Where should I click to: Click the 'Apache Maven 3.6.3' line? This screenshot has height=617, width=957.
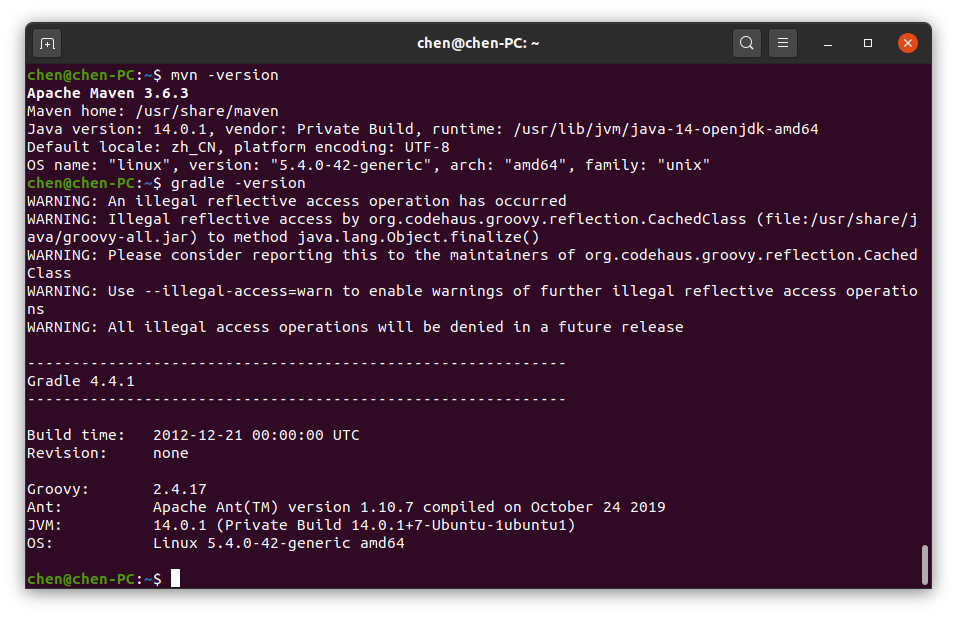(108, 93)
